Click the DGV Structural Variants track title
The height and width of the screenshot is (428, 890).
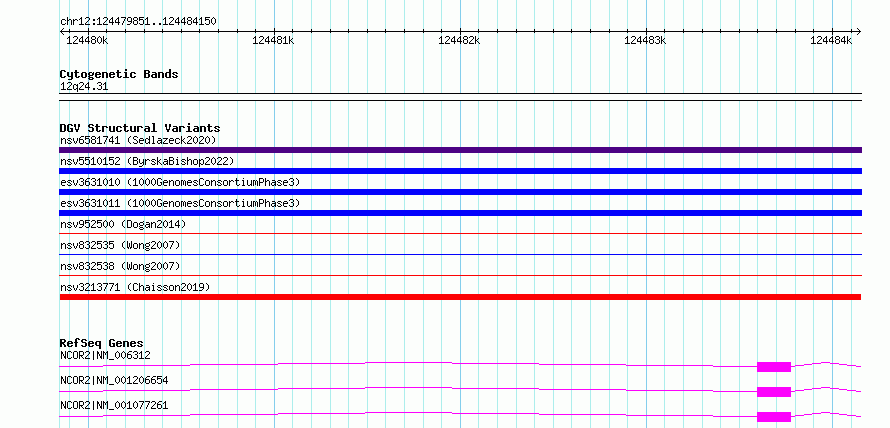(140, 128)
